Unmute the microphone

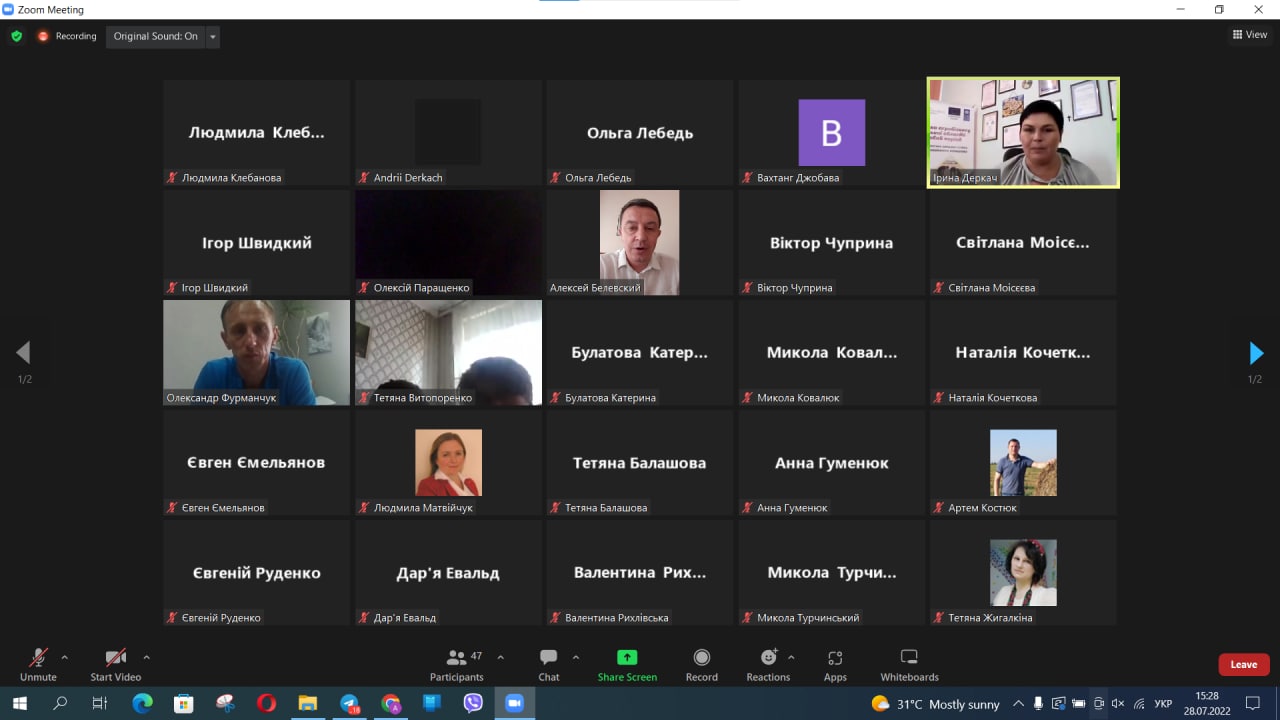pyautogui.click(x=38, y=664)
